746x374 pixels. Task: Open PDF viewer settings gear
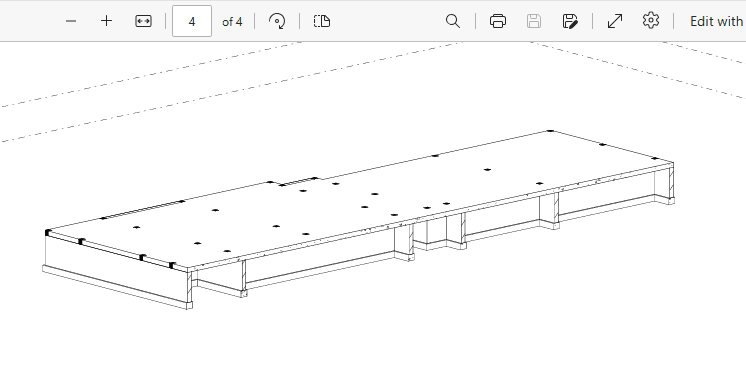pyautogui.click(x=650, y=20)
